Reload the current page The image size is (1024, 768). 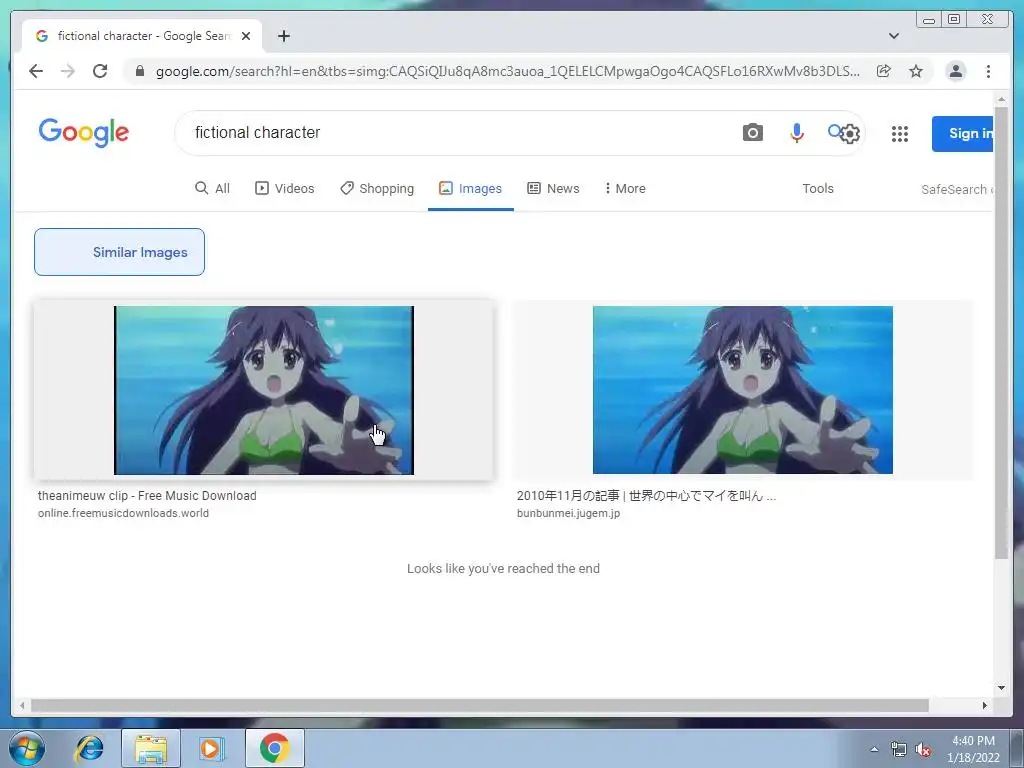[100, 71]
